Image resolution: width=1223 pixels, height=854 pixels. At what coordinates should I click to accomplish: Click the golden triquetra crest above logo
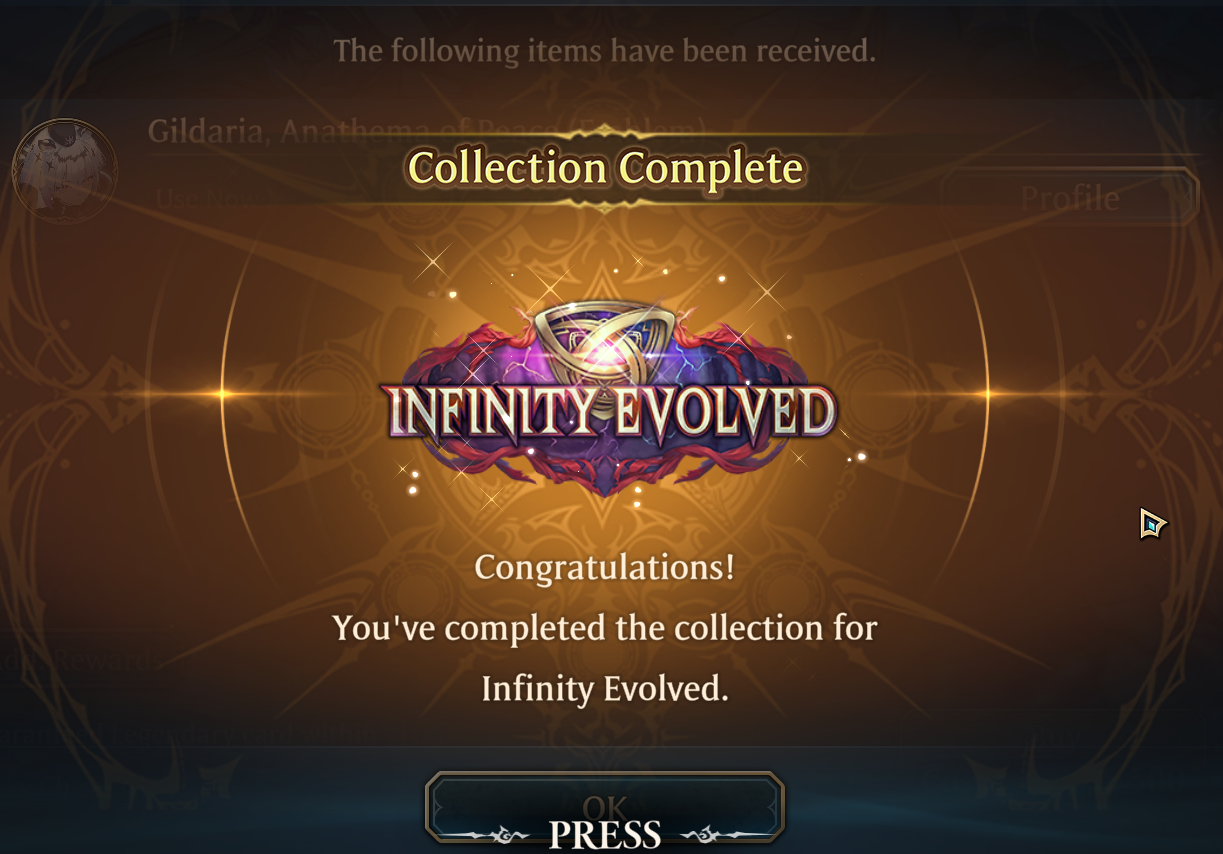604,342
